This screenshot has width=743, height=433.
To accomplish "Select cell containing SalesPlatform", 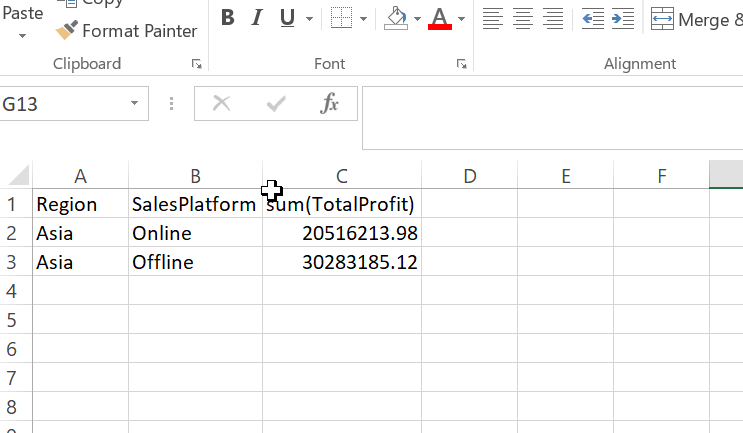I will point(195,204).
